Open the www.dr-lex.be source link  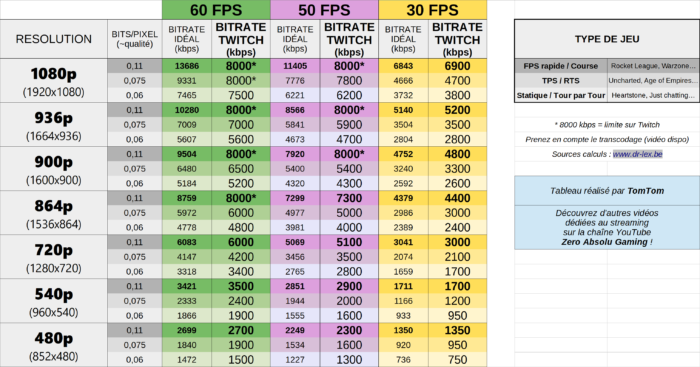click(x=638, y=154)
